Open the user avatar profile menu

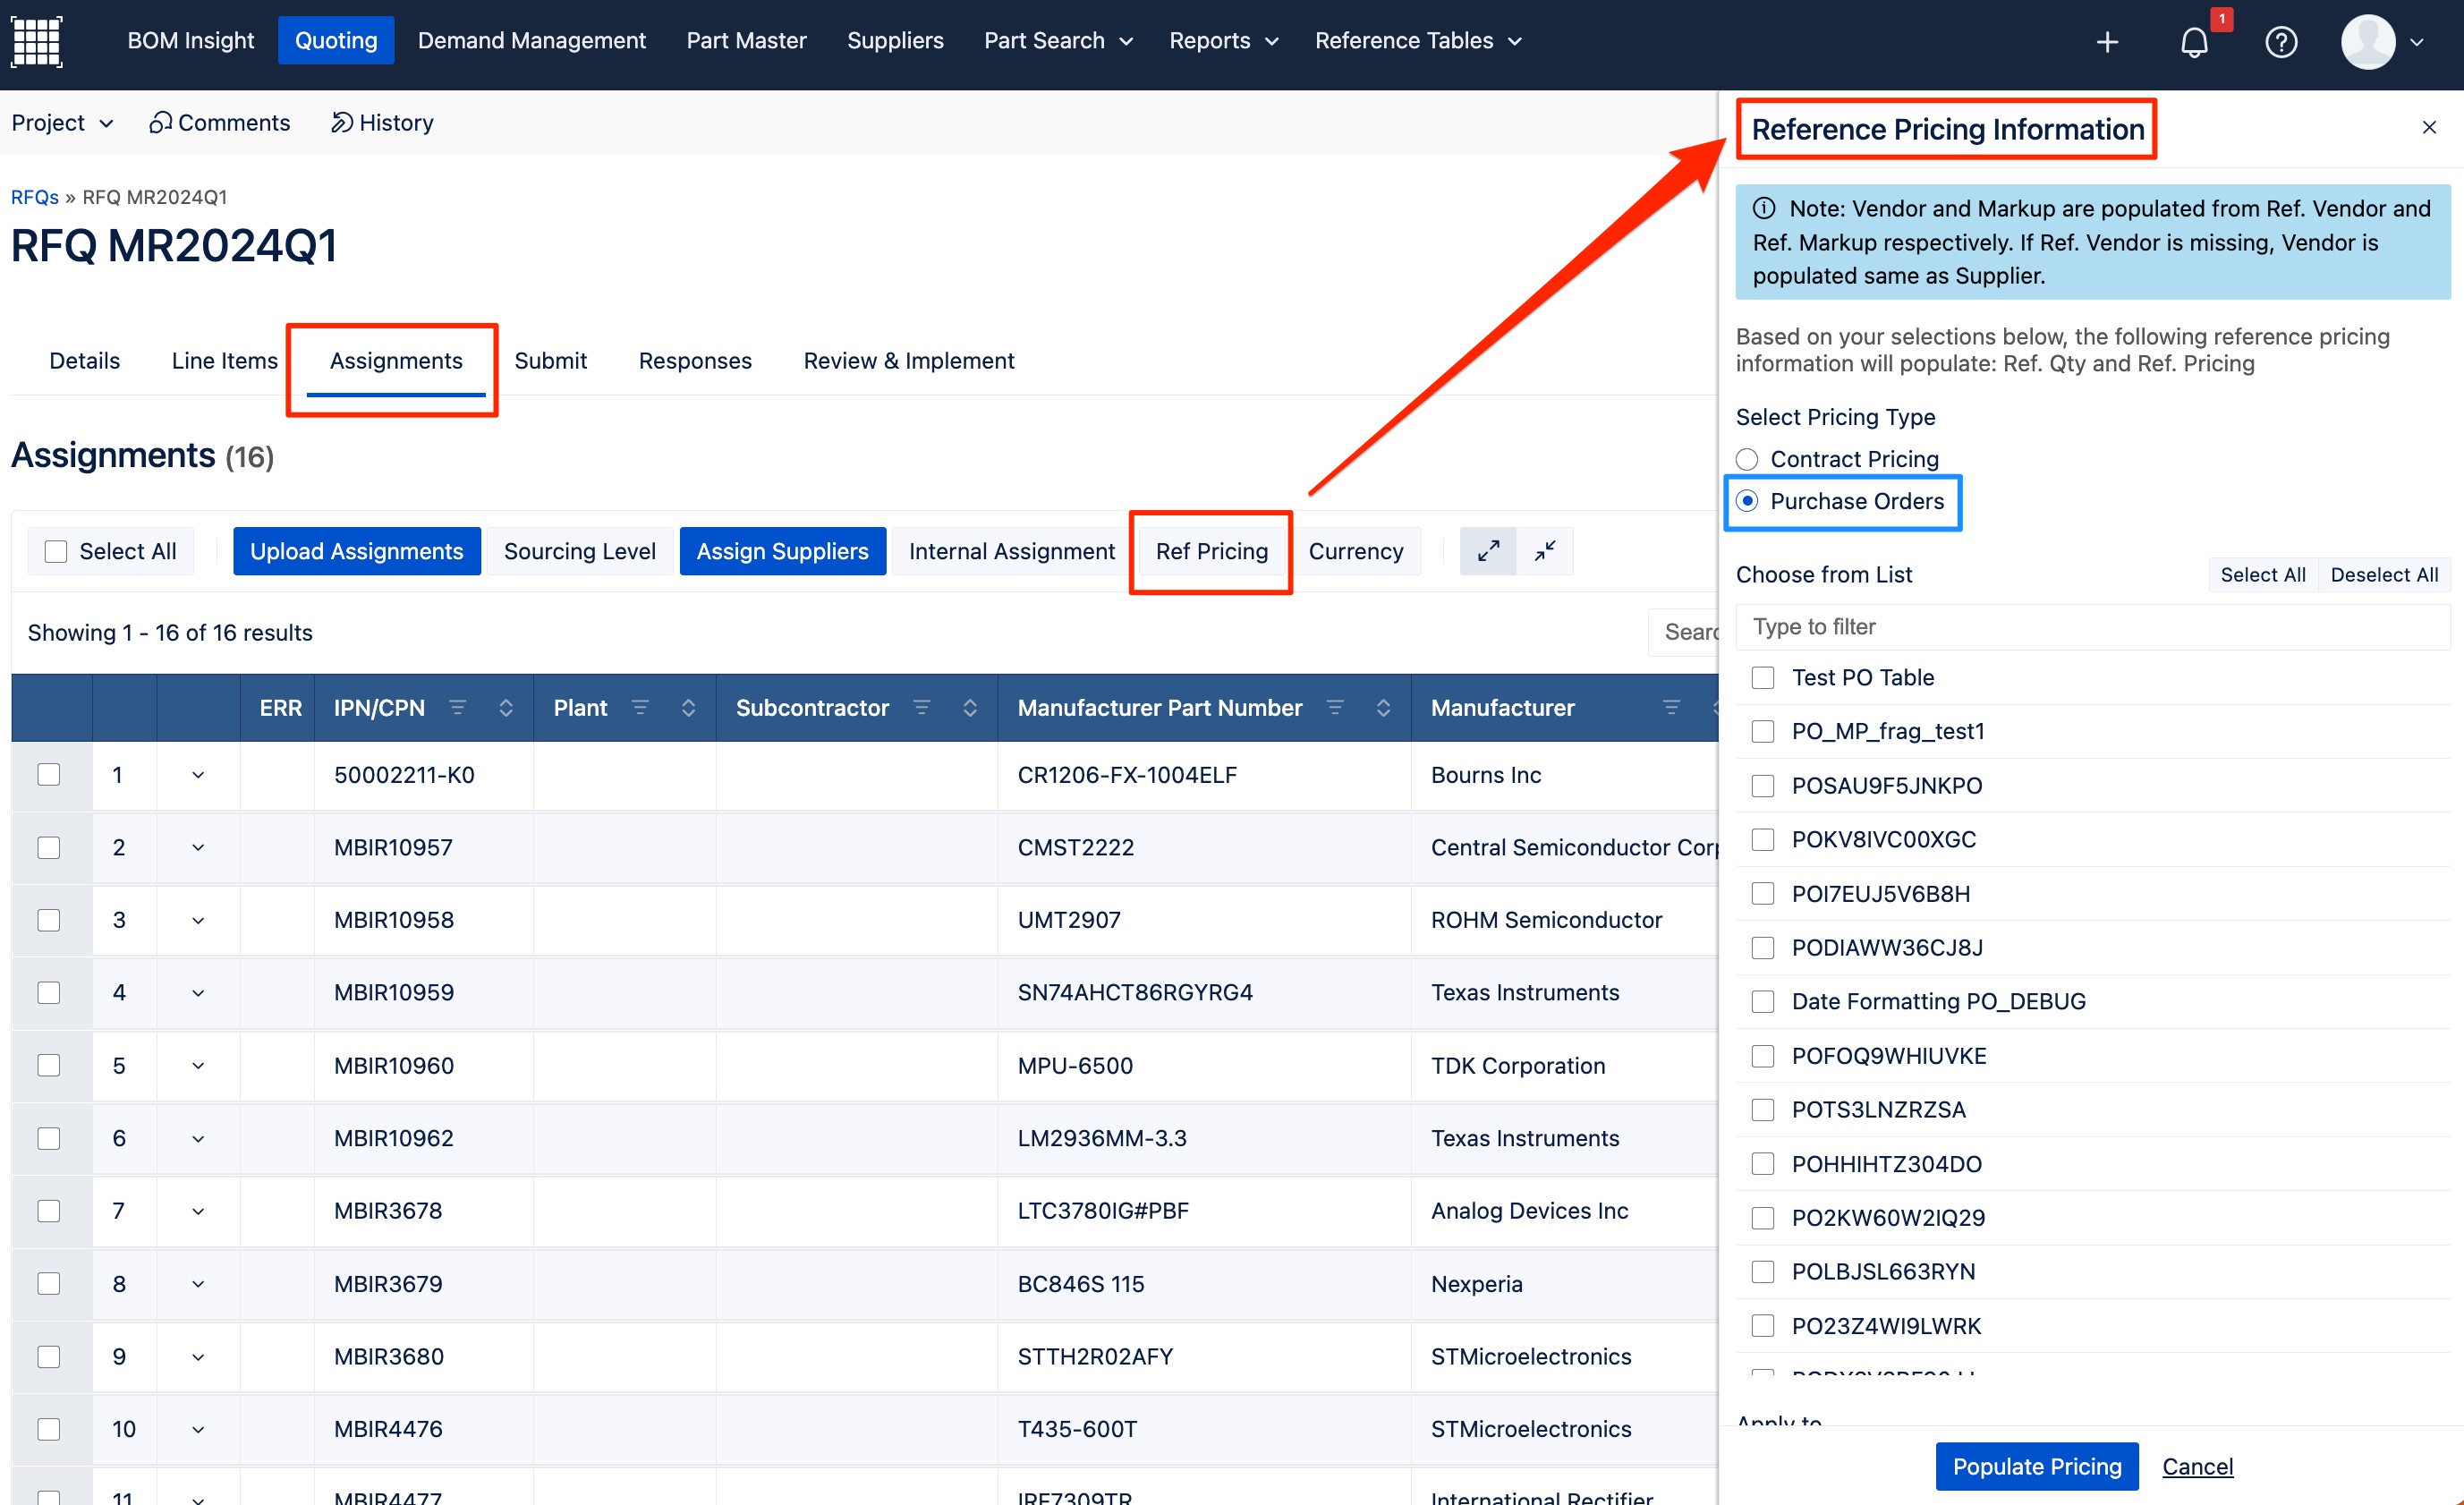2381,42
